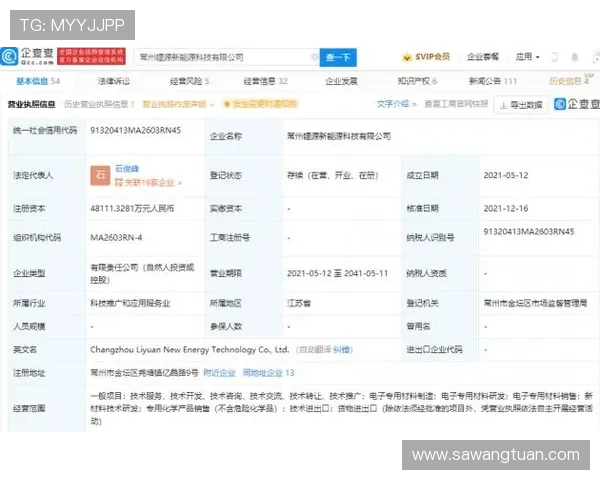The width and height of the screenshot is (600, 480).
Task: Select registered capital 48111.3281万元人民币
Action: pos(132,209)
